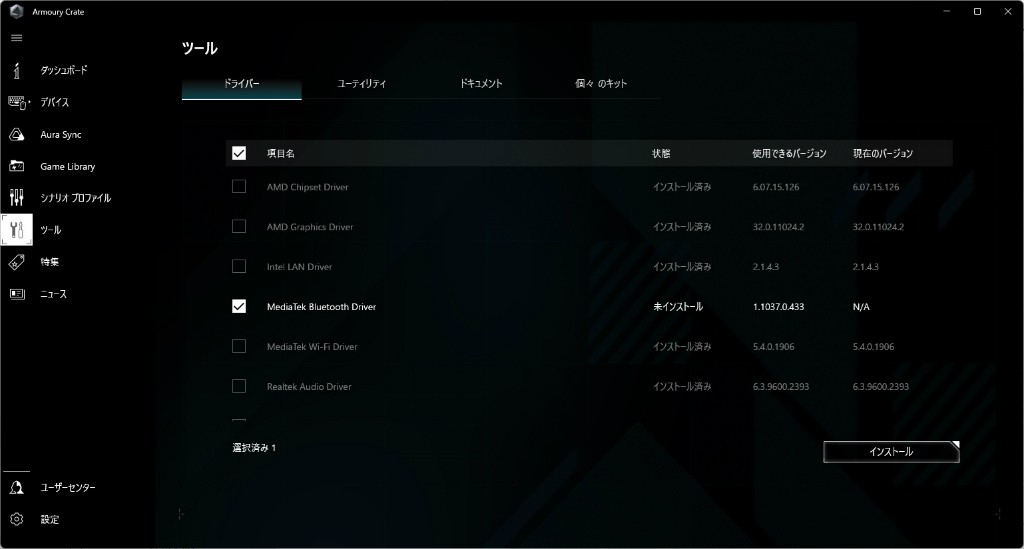Open ニュース label in the sidebar
This screenshot has width=1024, height=549.
pos(54,294)
